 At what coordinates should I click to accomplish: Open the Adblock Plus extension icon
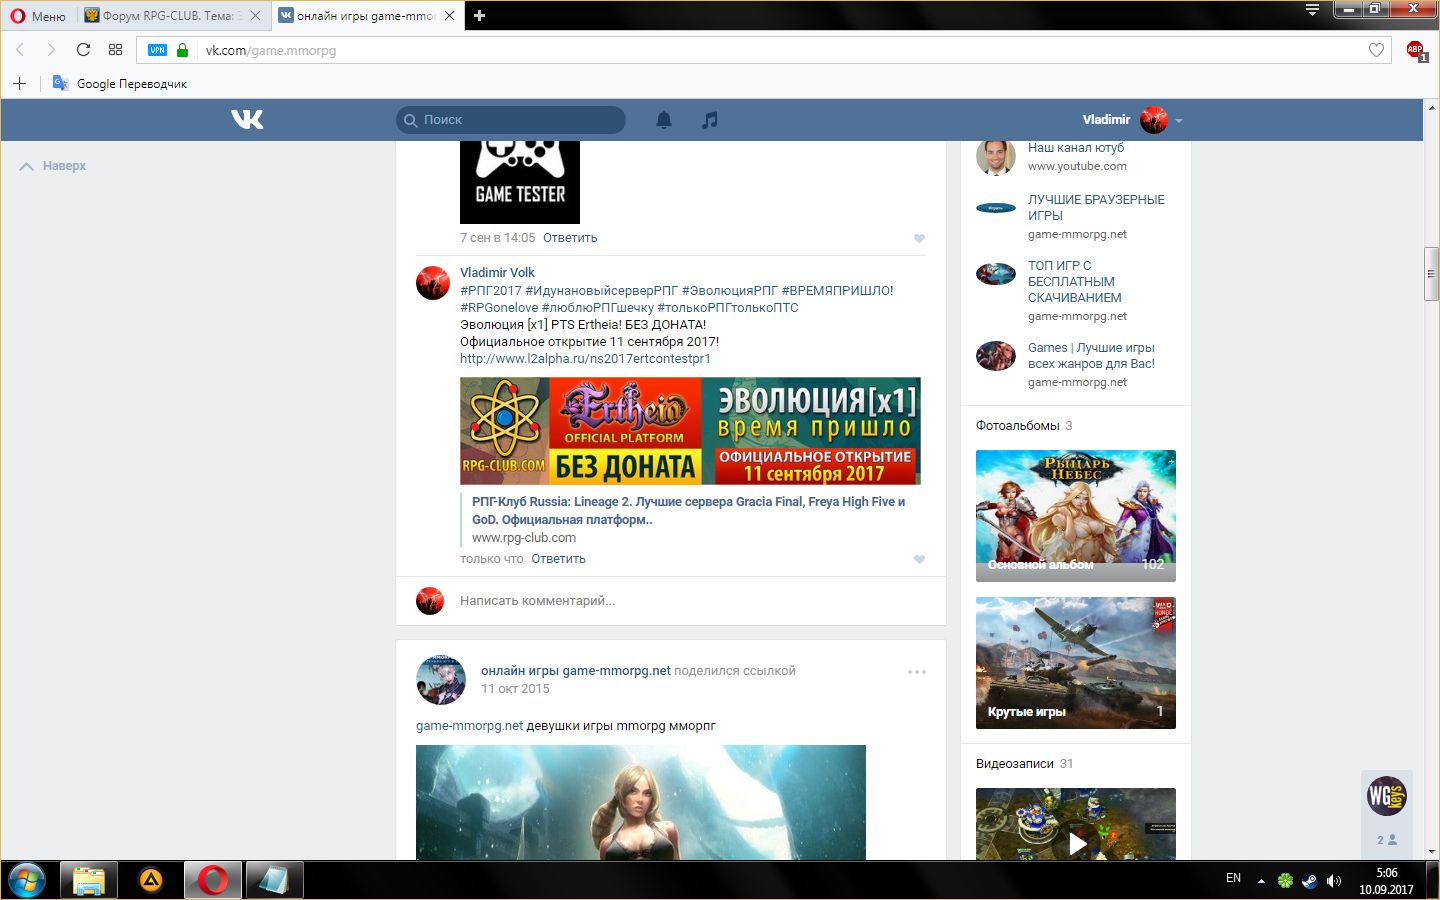(1416, 50)
